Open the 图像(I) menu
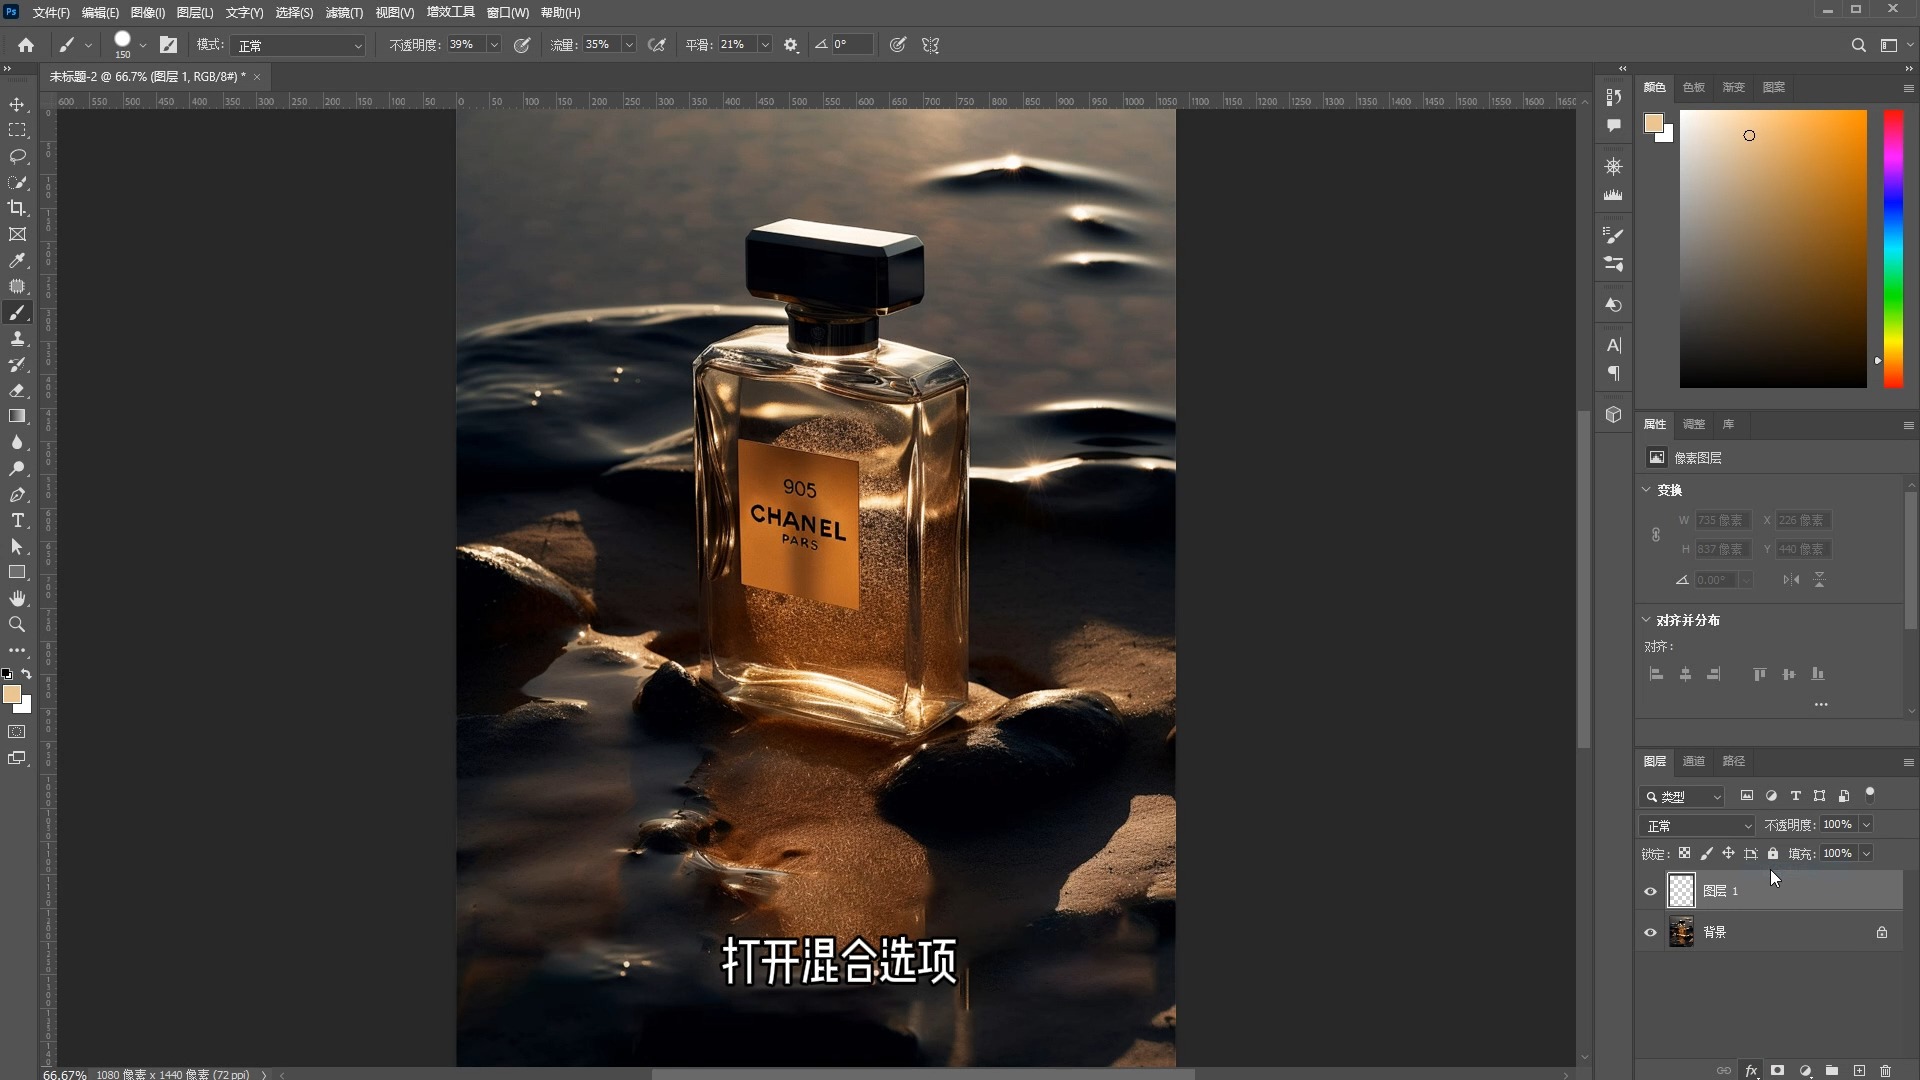Image resolution: width=1920 pixels, height=1080 pixels. (148, 13)
